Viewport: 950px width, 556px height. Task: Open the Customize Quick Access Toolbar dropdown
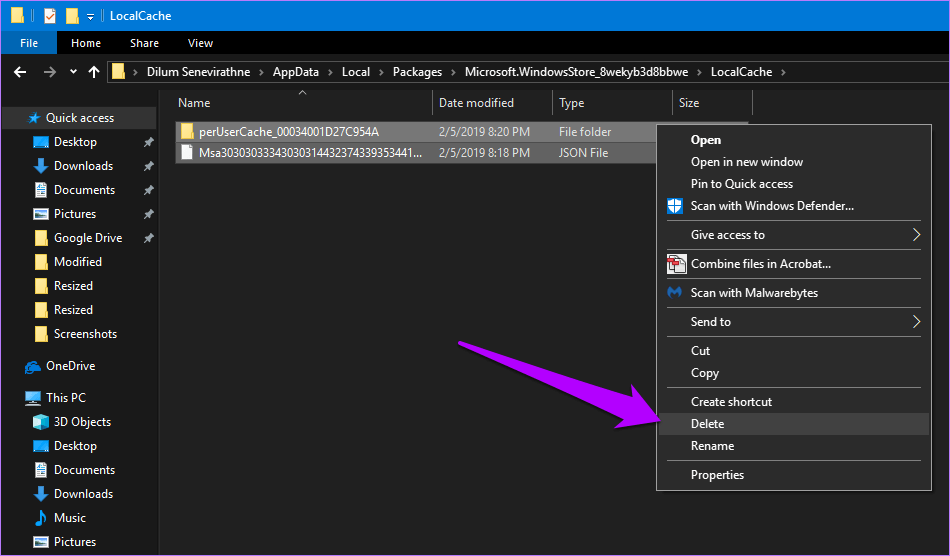coord(90,16)
